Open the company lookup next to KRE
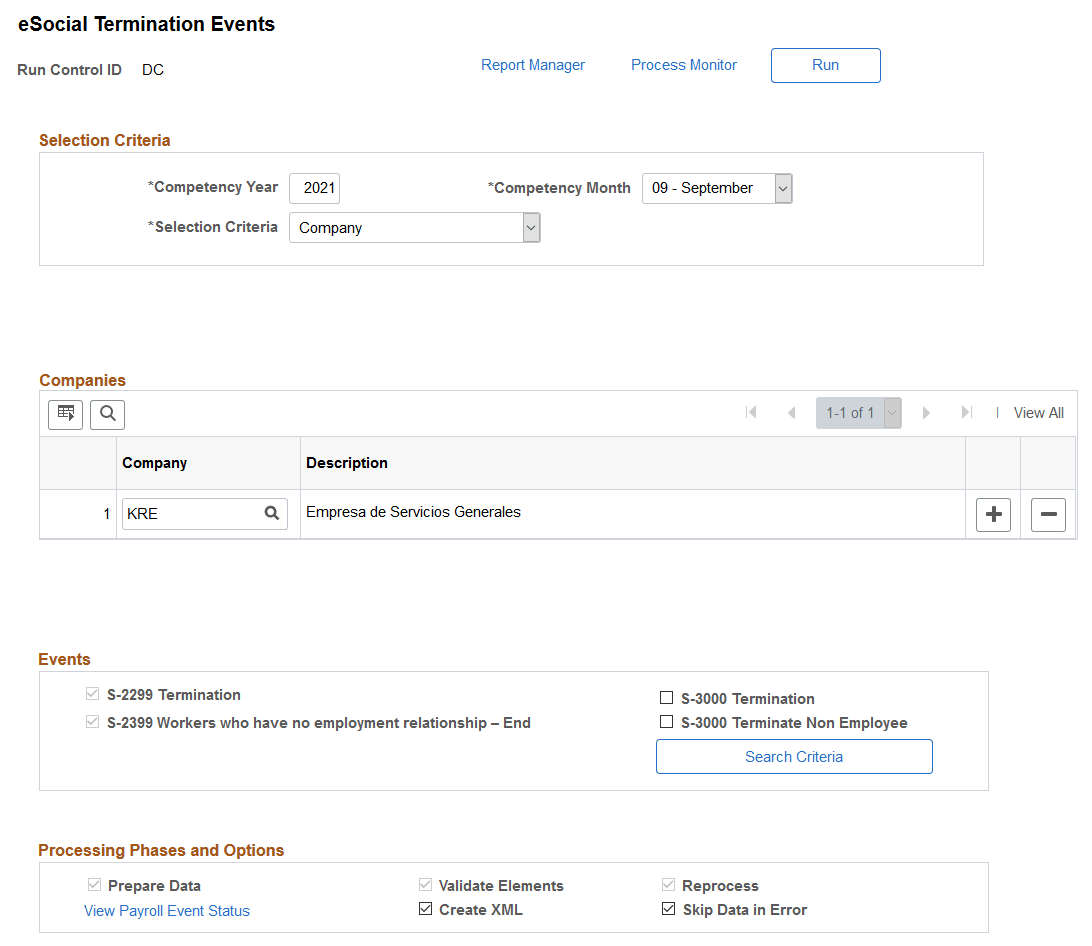 pyautogui.click(x=272, y=513)
